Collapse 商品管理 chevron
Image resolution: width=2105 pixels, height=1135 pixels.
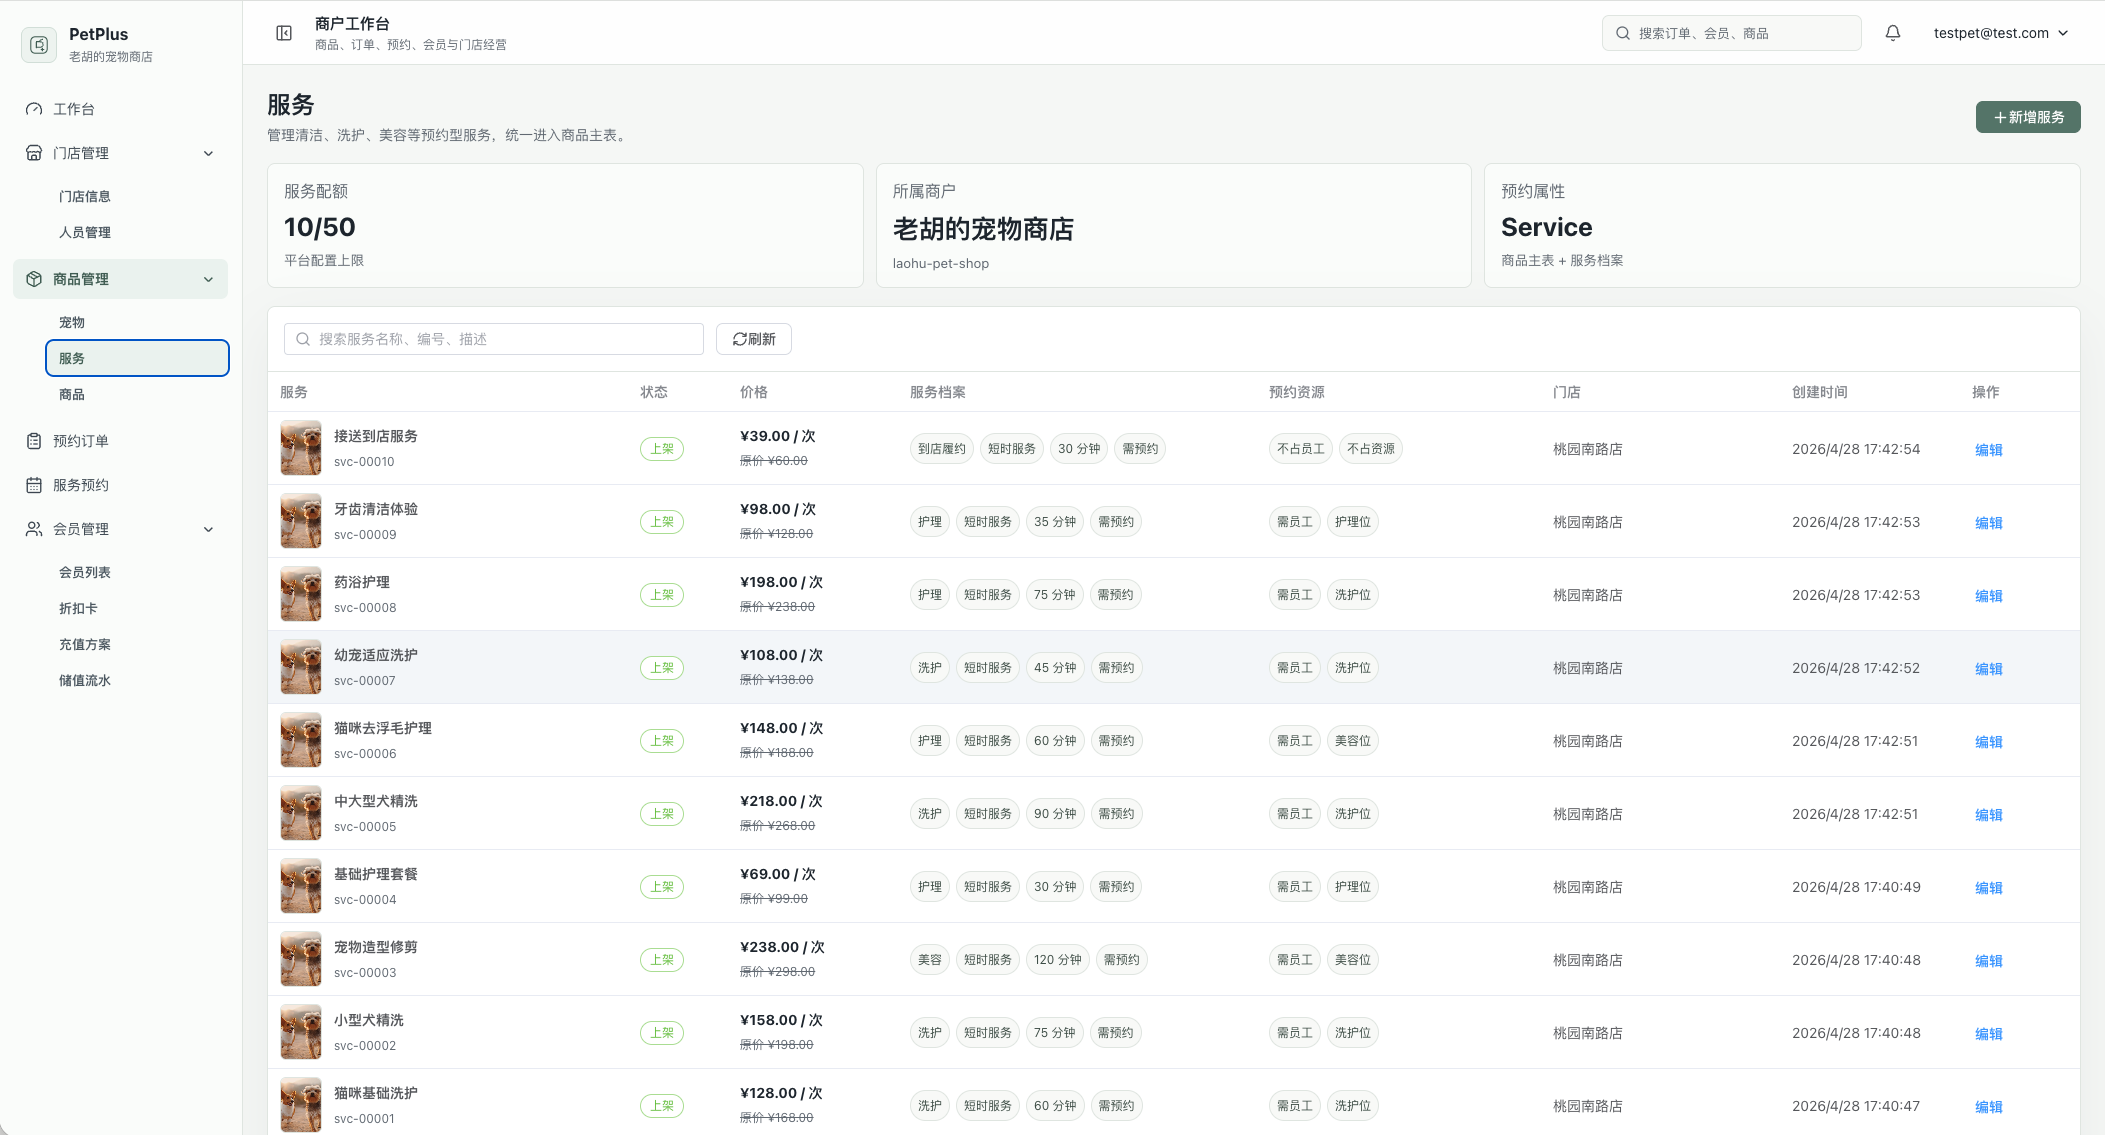(x=209, y=279)
